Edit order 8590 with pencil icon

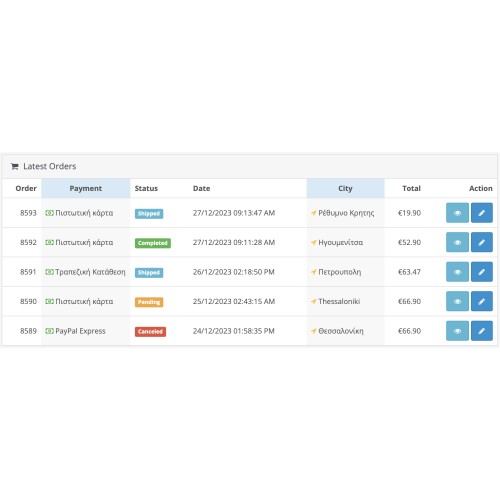482,301
